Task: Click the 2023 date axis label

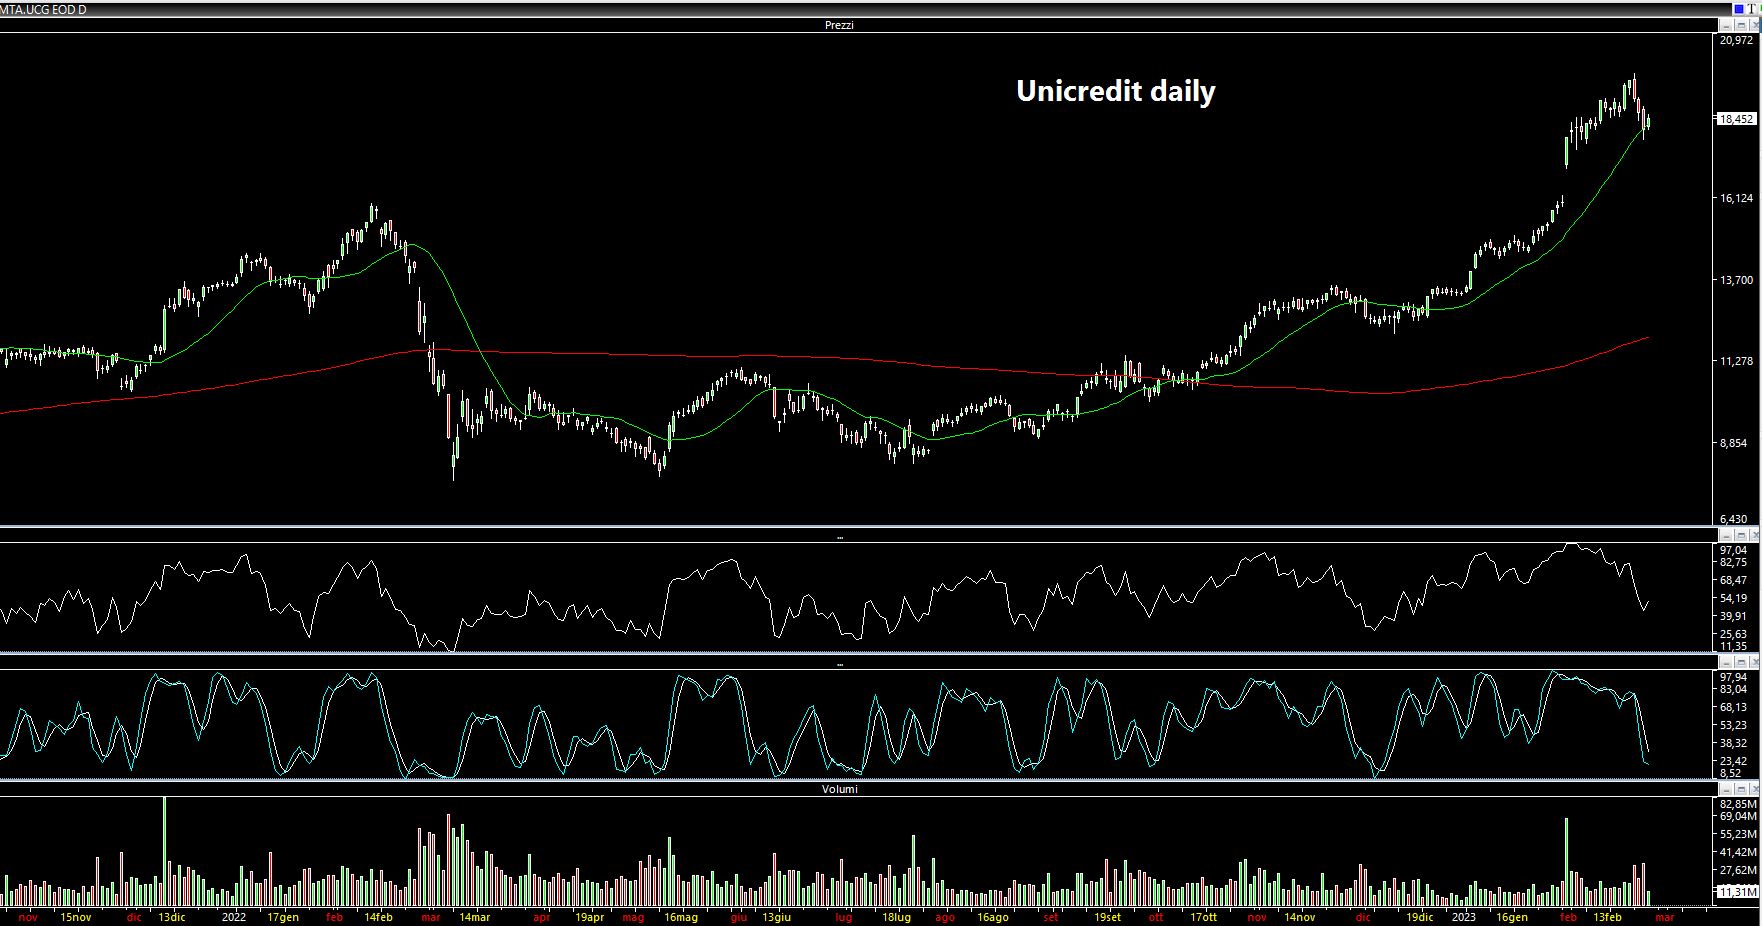Action: coord(1463,917)
